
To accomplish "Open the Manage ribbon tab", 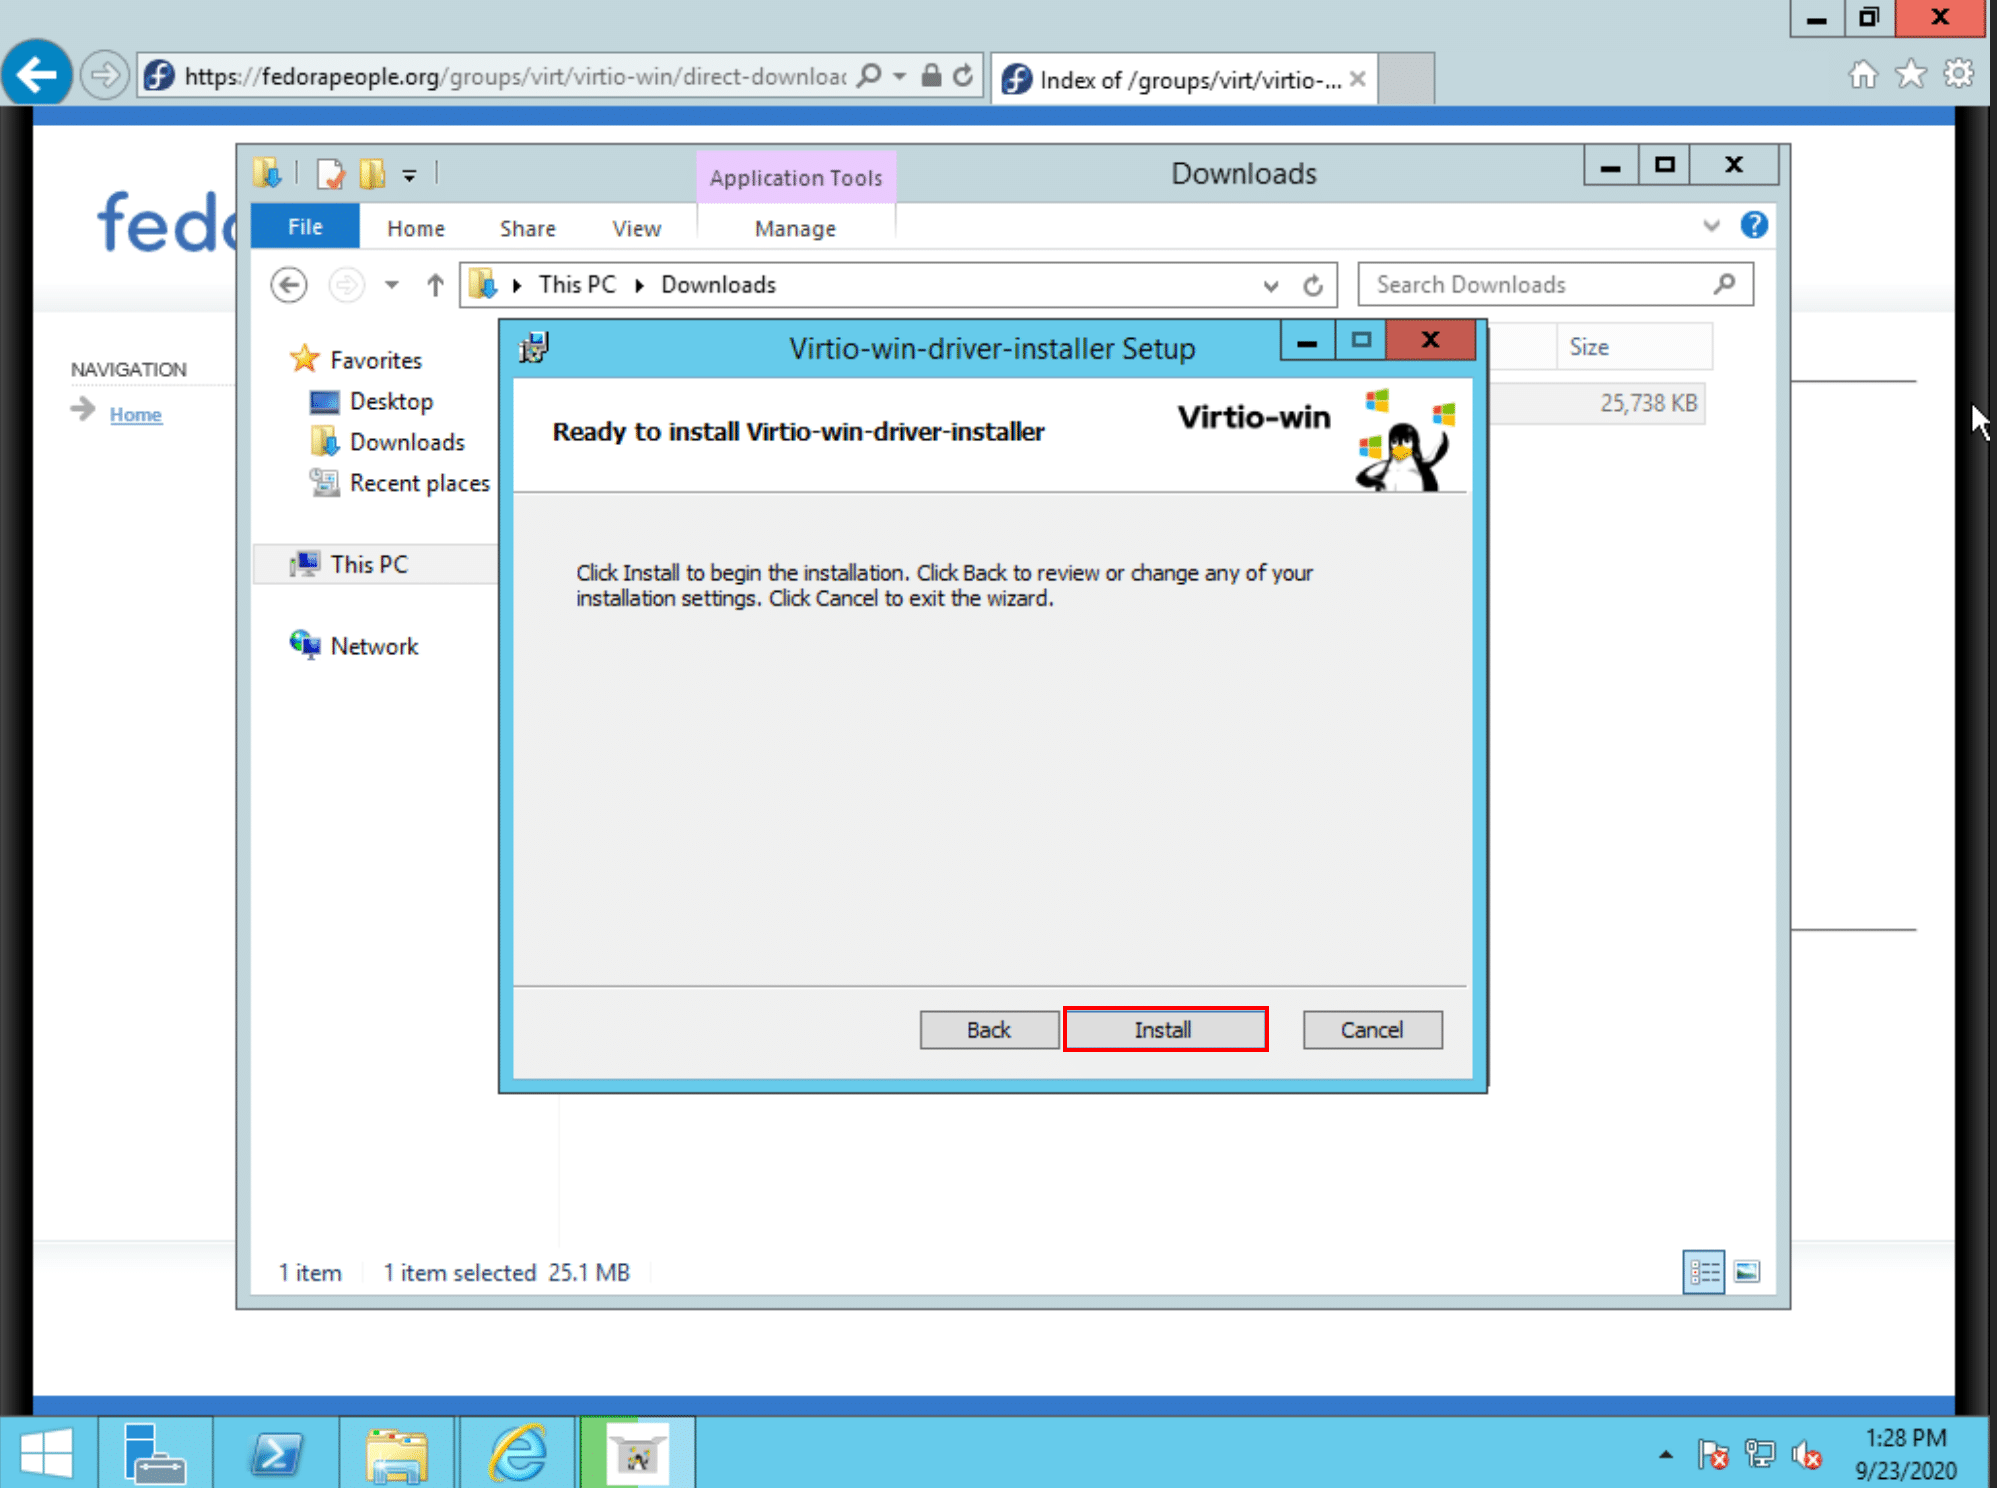I will pyautogui.click(x=795, y=228).
